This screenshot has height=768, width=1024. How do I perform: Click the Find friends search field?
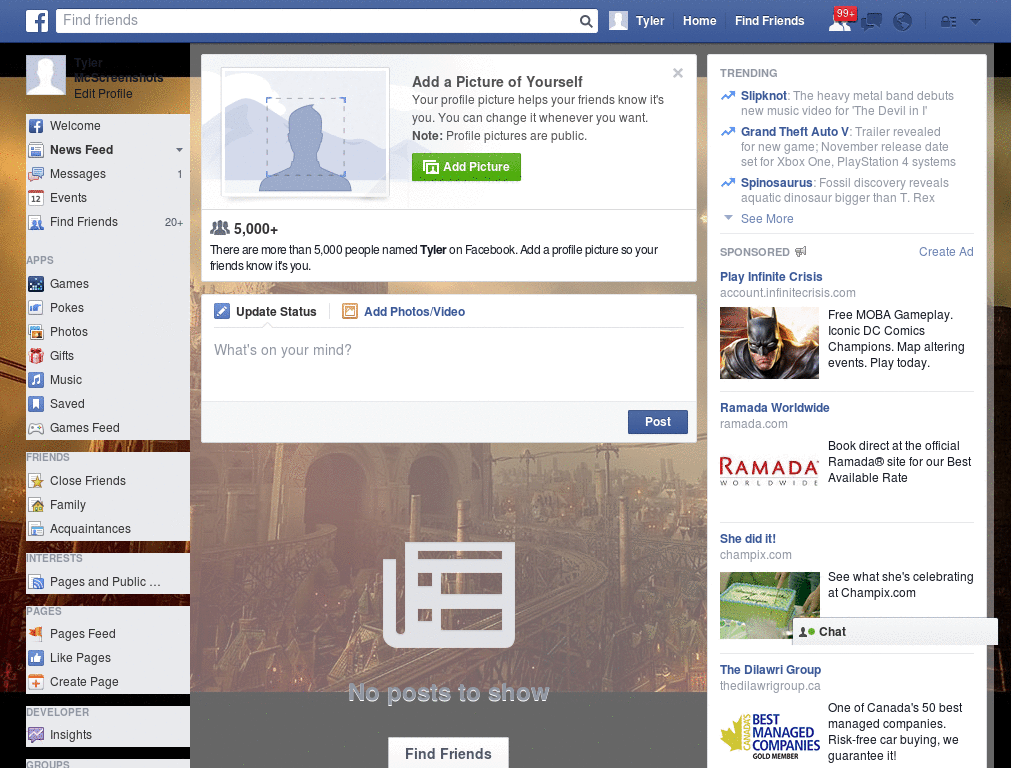click(318, 21)
